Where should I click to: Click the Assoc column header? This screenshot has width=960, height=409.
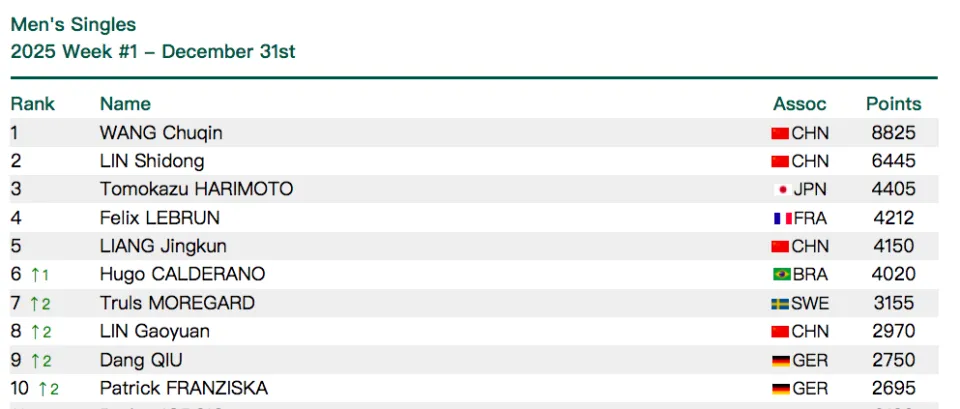799,104
